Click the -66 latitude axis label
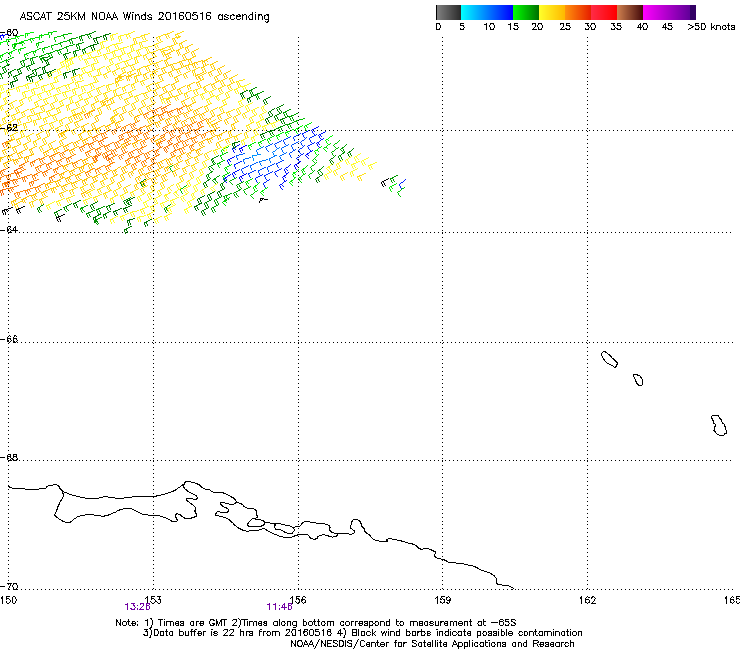740x650 pixels. point(9,339)
